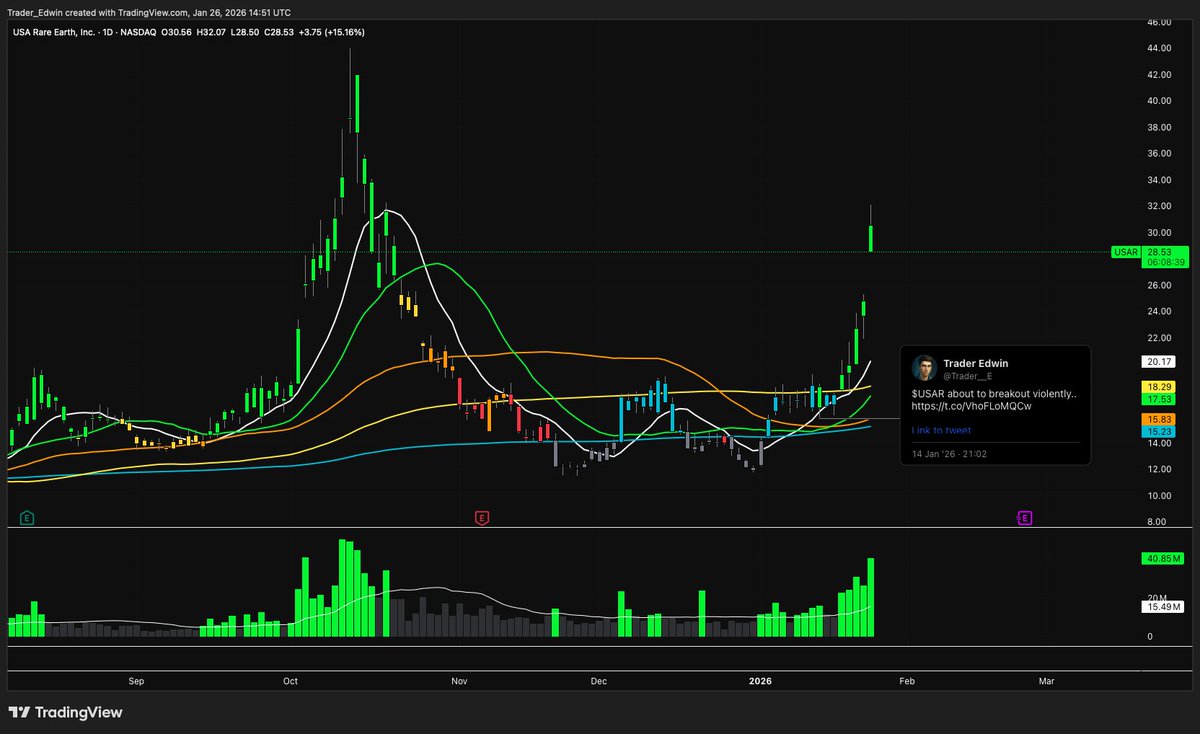The height and width of the screenshot is (734, 1200).
Task: Click the 'Feb' label on time axis
Action: pyautogui.click(x=907, y=681)
